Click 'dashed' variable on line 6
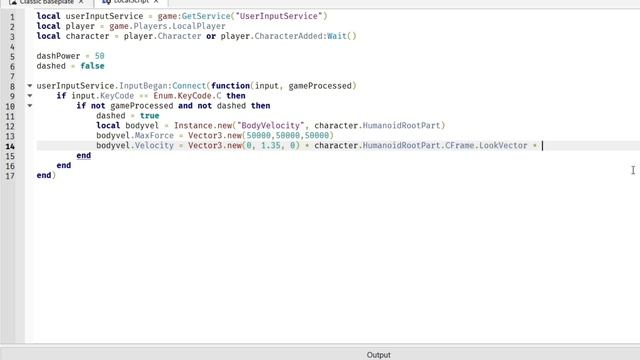Image resolution: width=640 pixels, height=360 pixels. [51, 66]
